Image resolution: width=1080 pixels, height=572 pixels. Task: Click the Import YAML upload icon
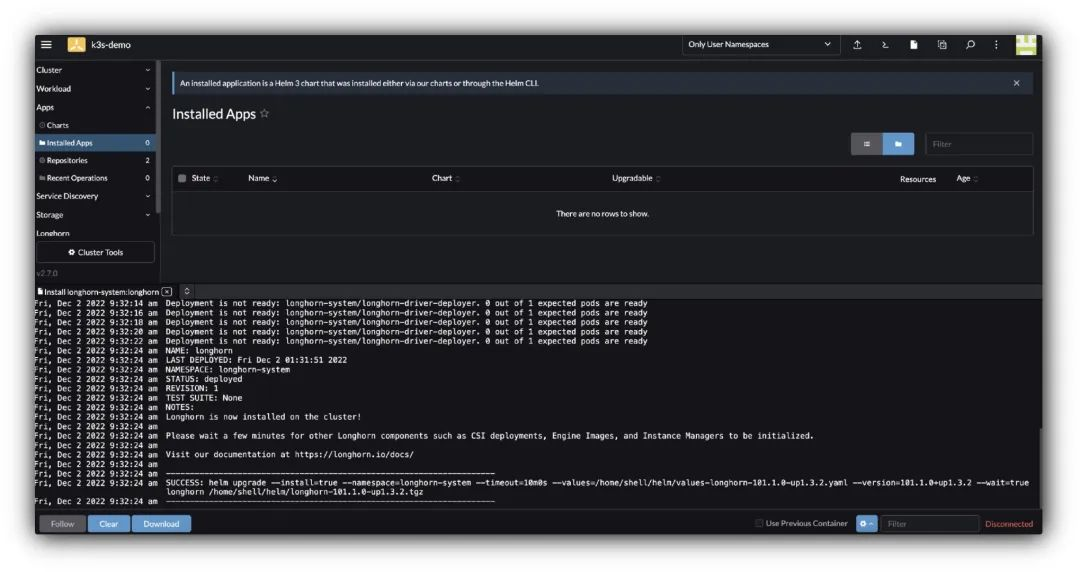click(857, 45)
